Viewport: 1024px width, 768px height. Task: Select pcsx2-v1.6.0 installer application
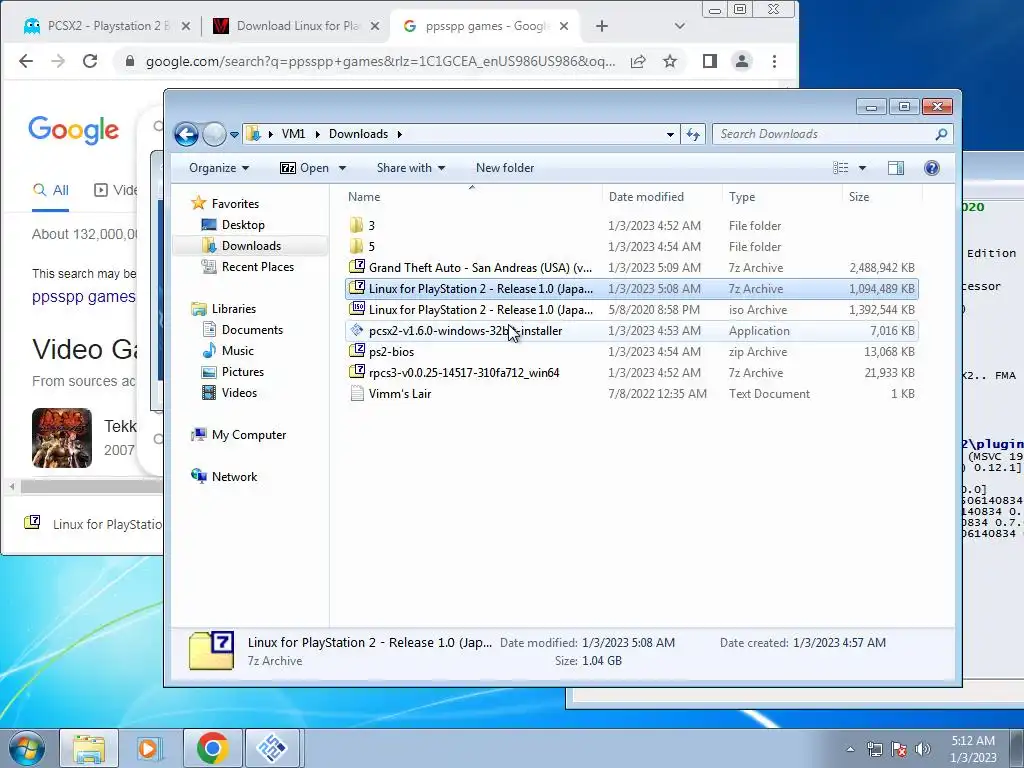click(632, 330)
